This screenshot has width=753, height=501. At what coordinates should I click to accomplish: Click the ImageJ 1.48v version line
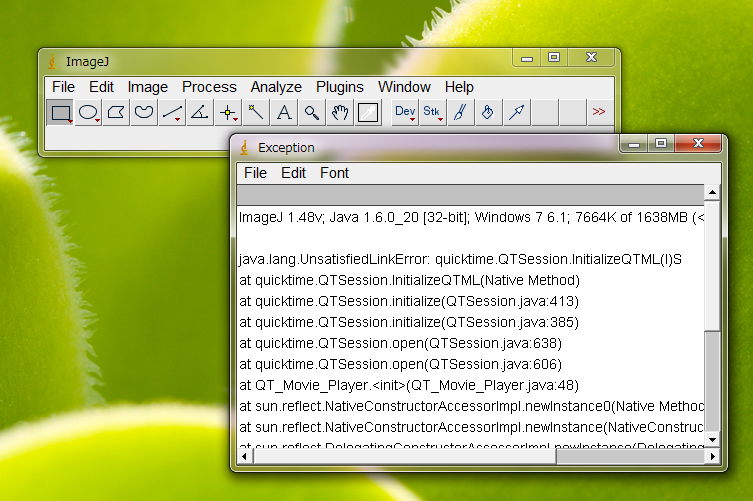pos(471,218)
